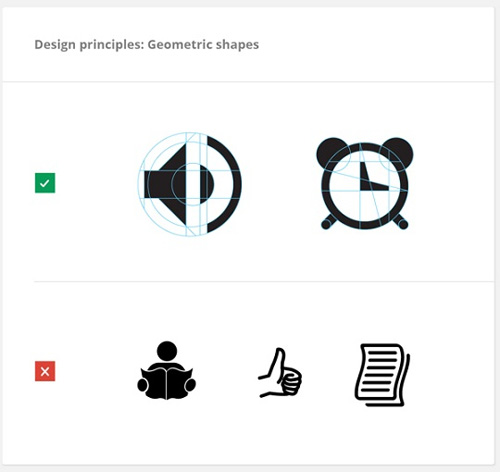Click the red X box

(x=45, y=371)
